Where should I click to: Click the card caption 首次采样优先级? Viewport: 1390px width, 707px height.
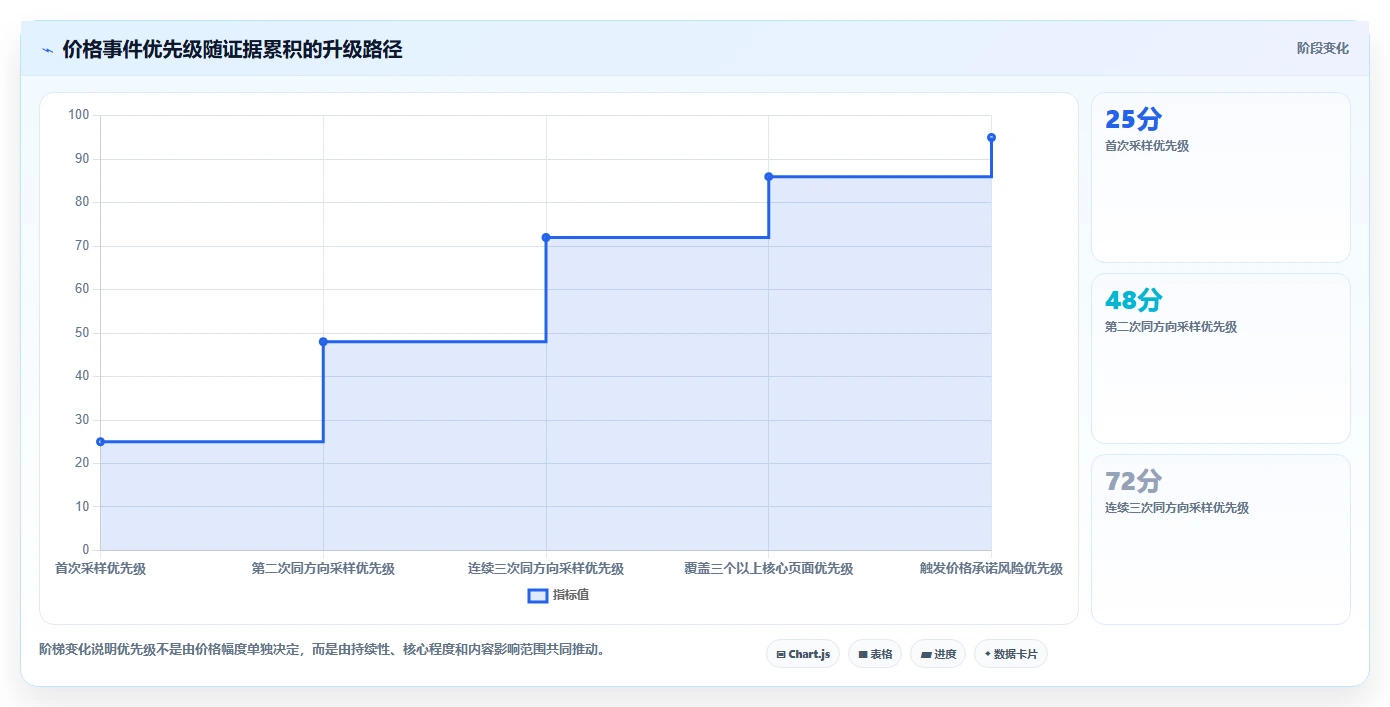(1147, 146)
